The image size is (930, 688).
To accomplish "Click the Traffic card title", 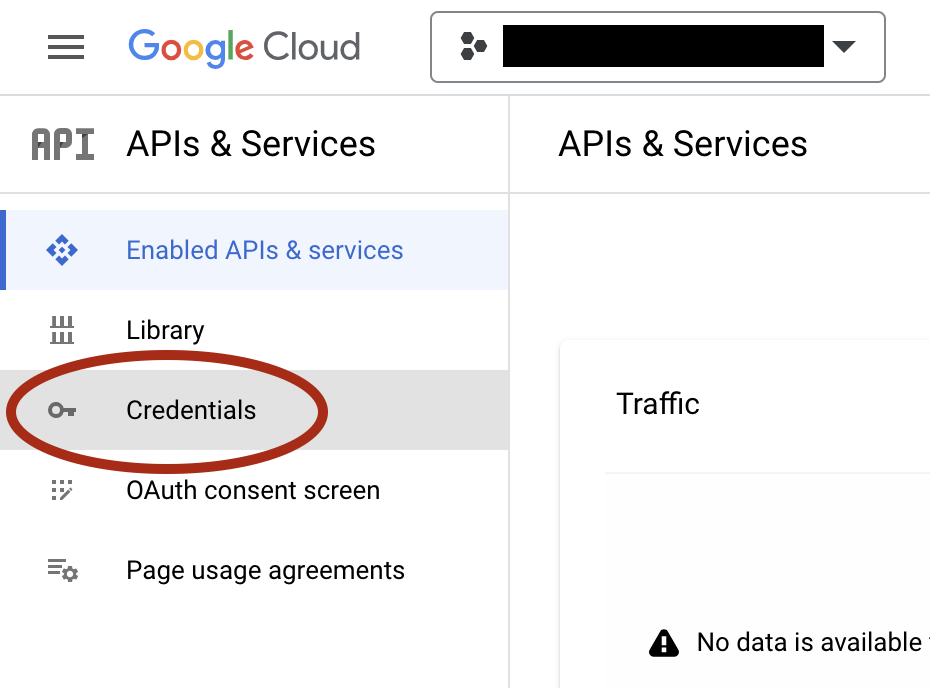I will click(x=658, y=404).
